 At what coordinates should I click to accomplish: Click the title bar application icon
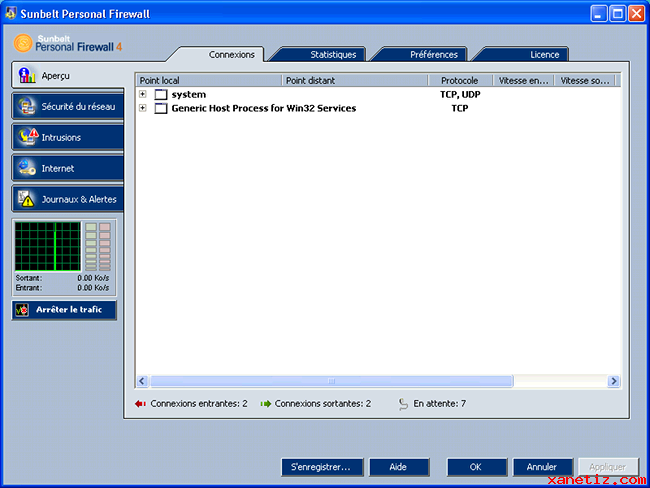click(x=11, y=13)
